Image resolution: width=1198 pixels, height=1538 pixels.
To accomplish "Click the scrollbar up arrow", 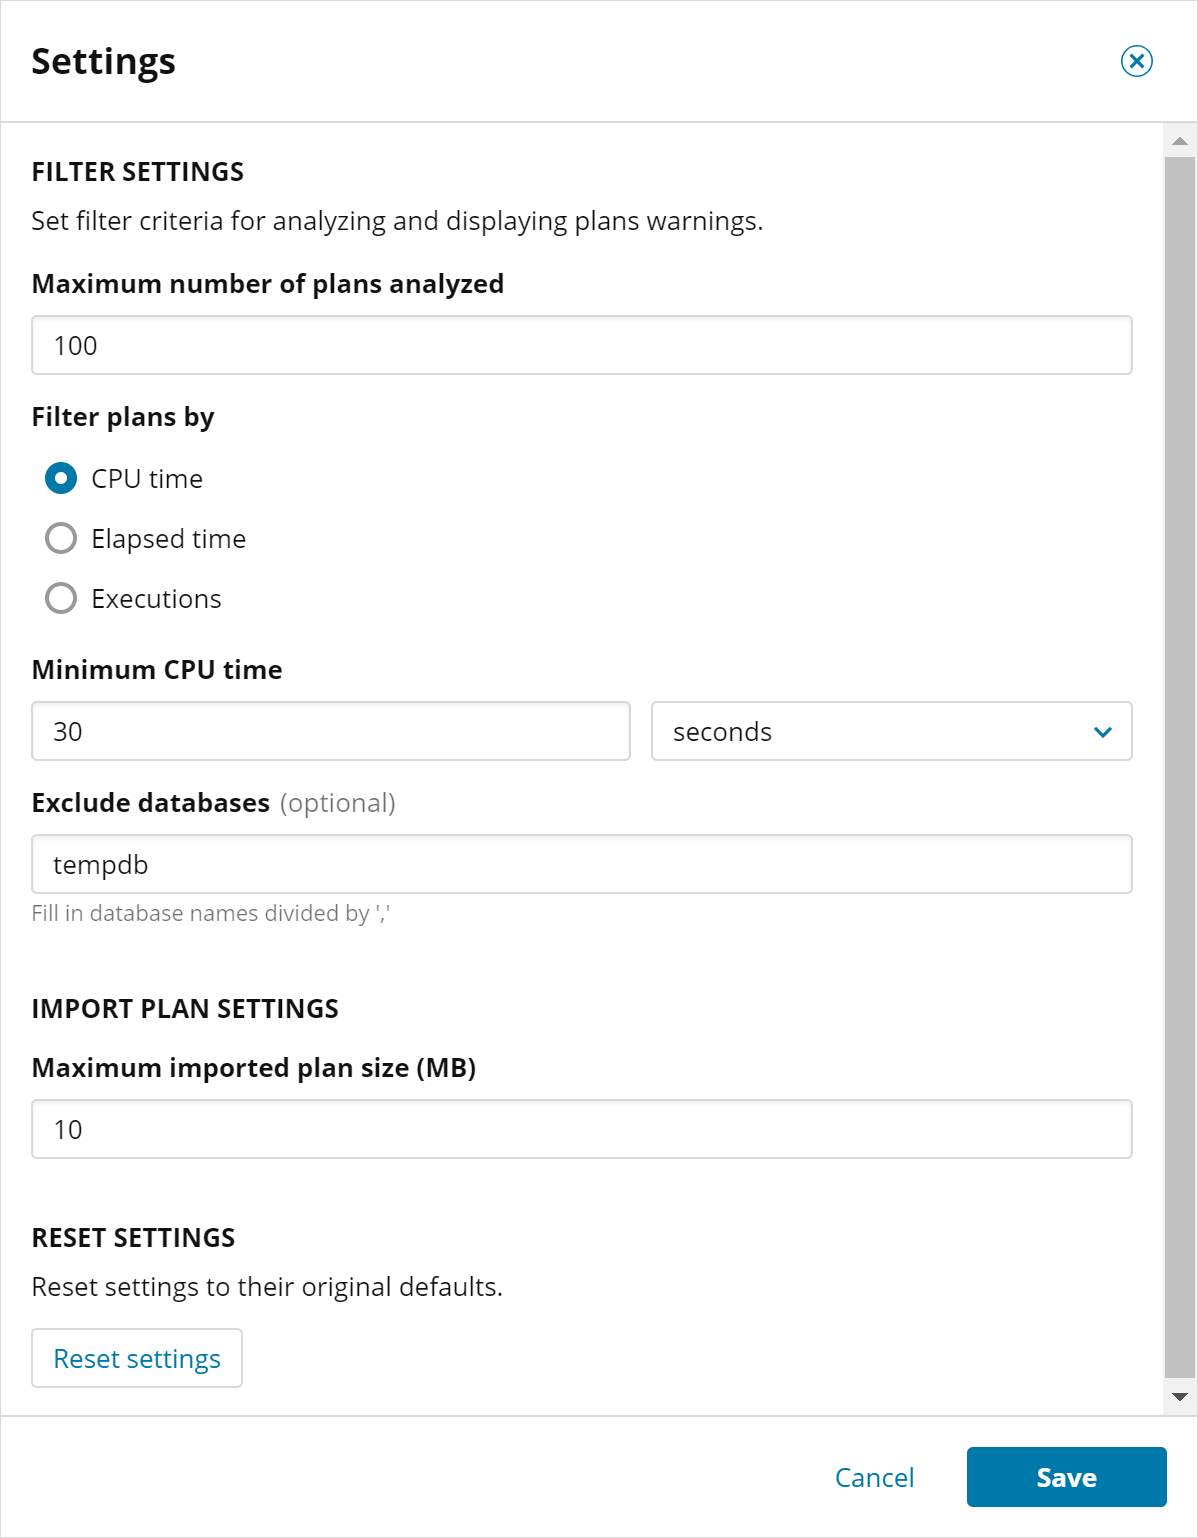I will 1180,141.
